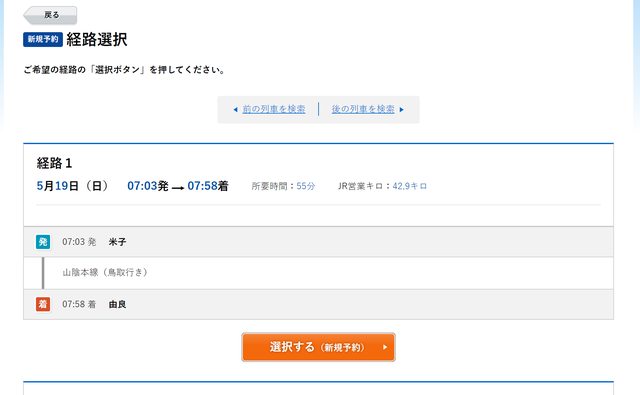Go back with the 戻る button

[50, 15]
